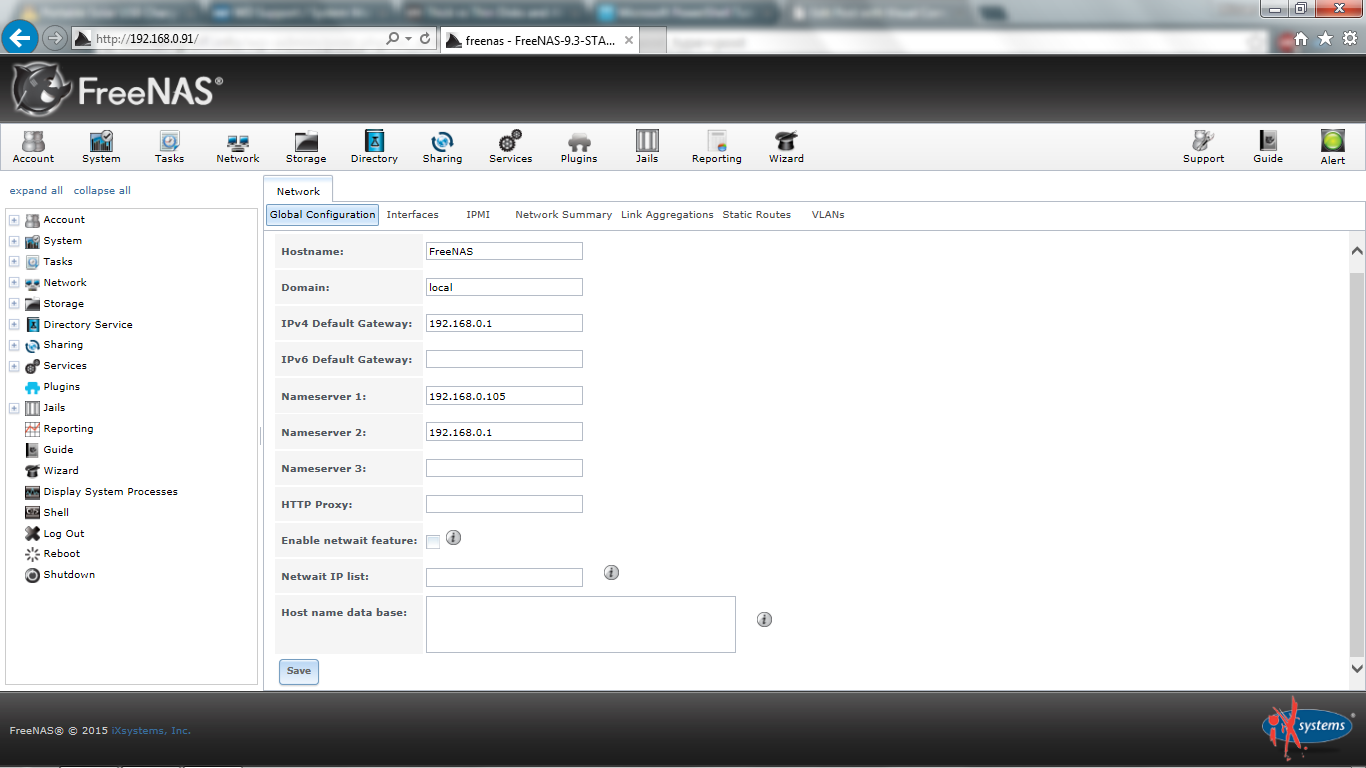Screen dimensions: 1366x768
Task: Expand the Storage node in sidebar tree
Action: (14, 304)
